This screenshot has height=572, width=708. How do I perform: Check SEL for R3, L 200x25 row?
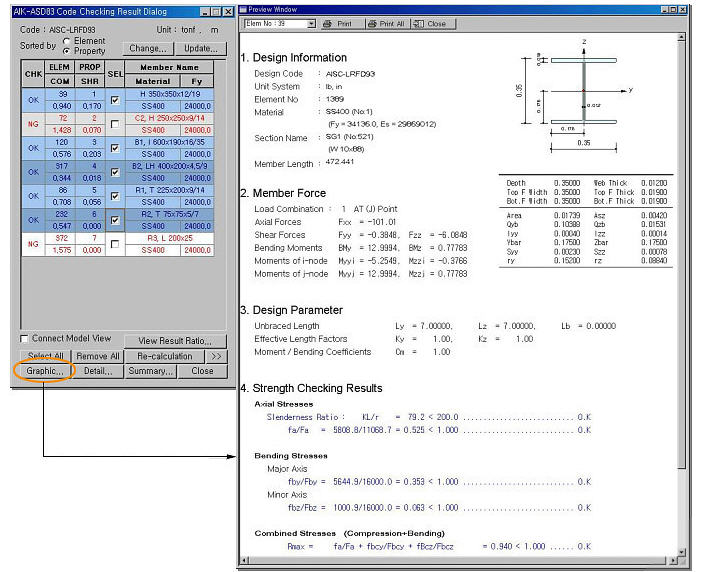click(x=115, y=244)
